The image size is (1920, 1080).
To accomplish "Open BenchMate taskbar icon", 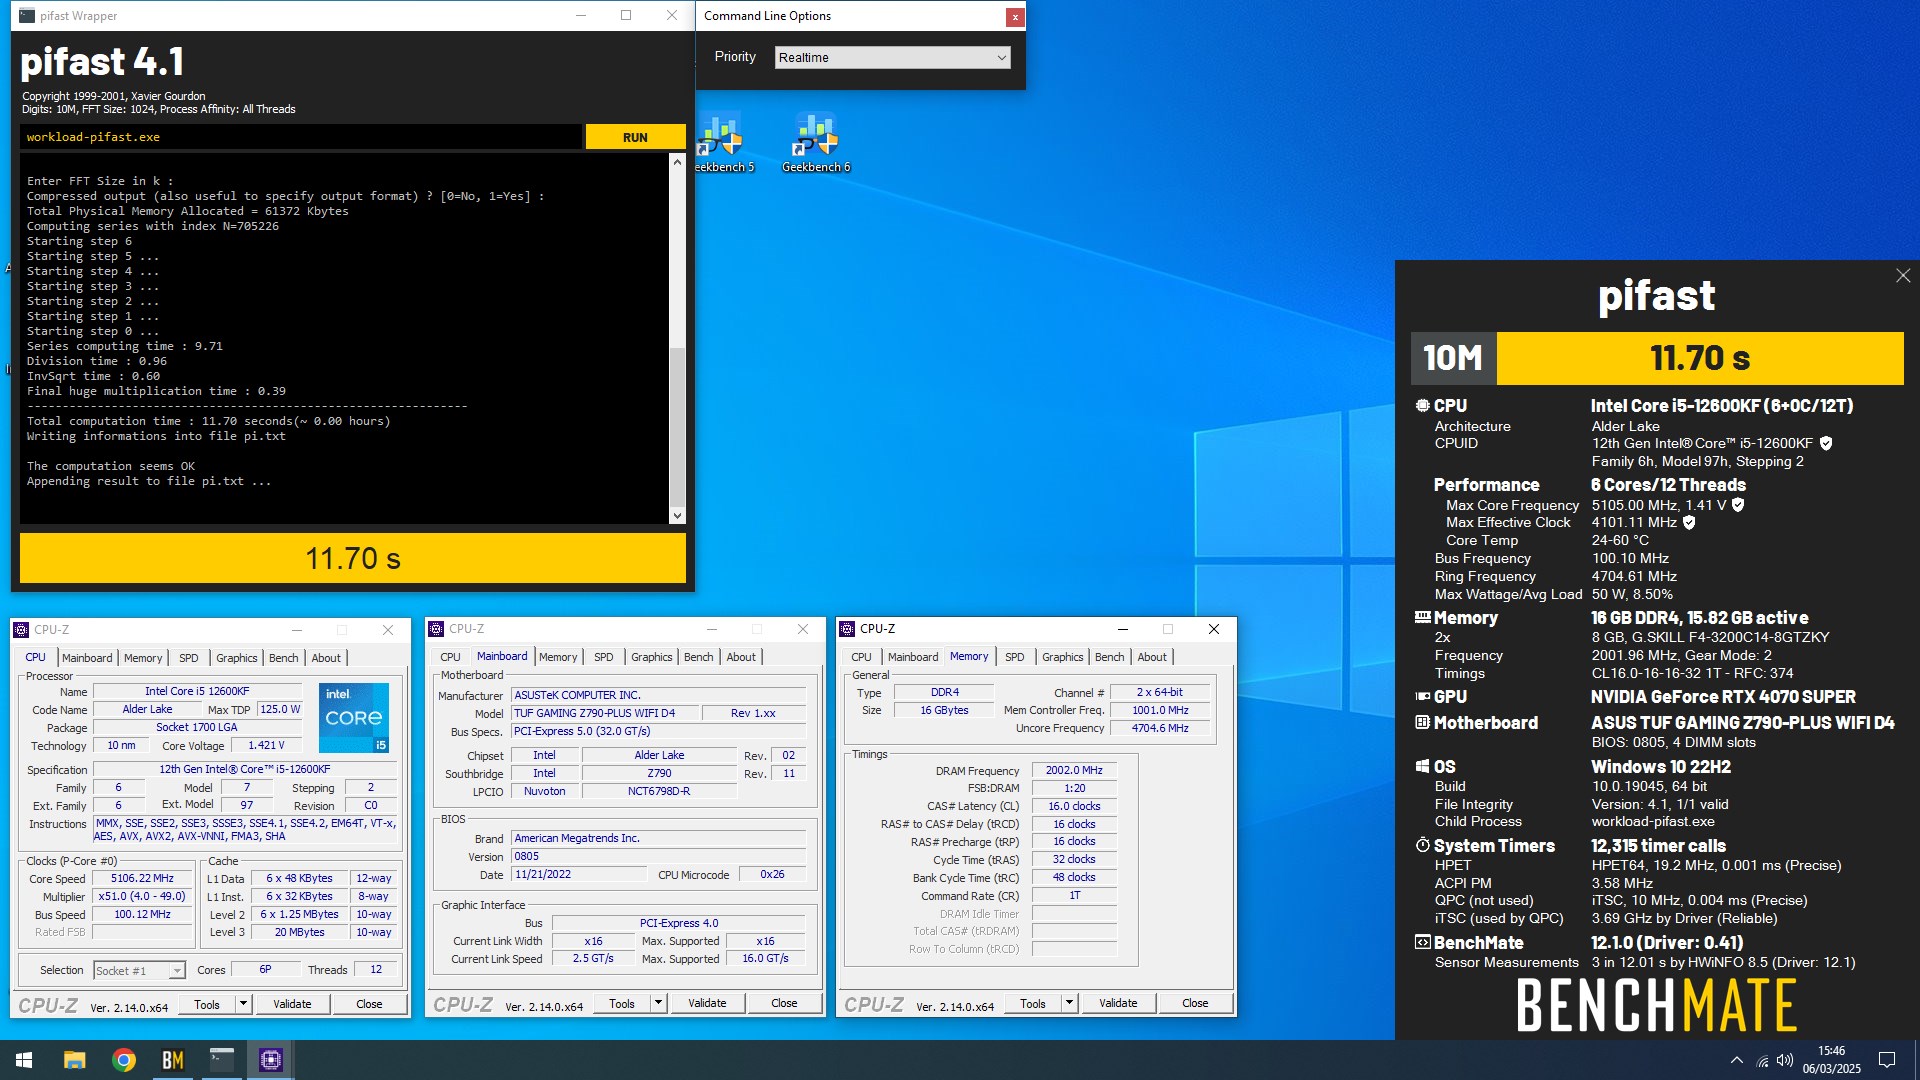I will click(x=173, y=1060).
